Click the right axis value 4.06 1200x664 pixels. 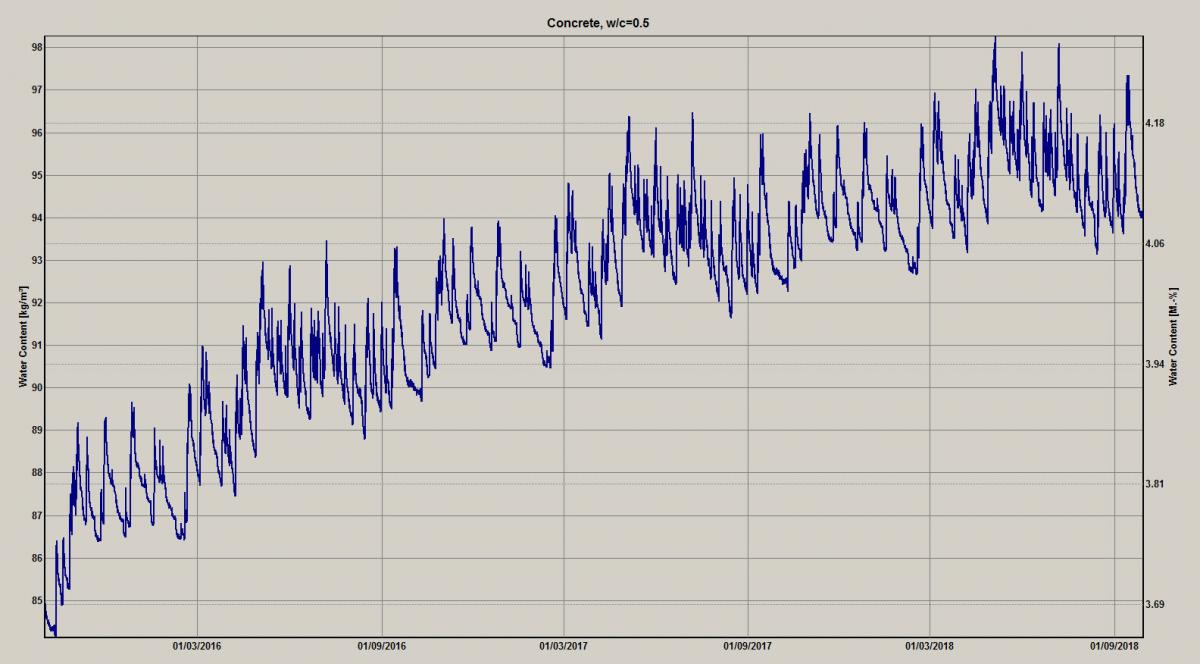click(x=1157, y=243)
